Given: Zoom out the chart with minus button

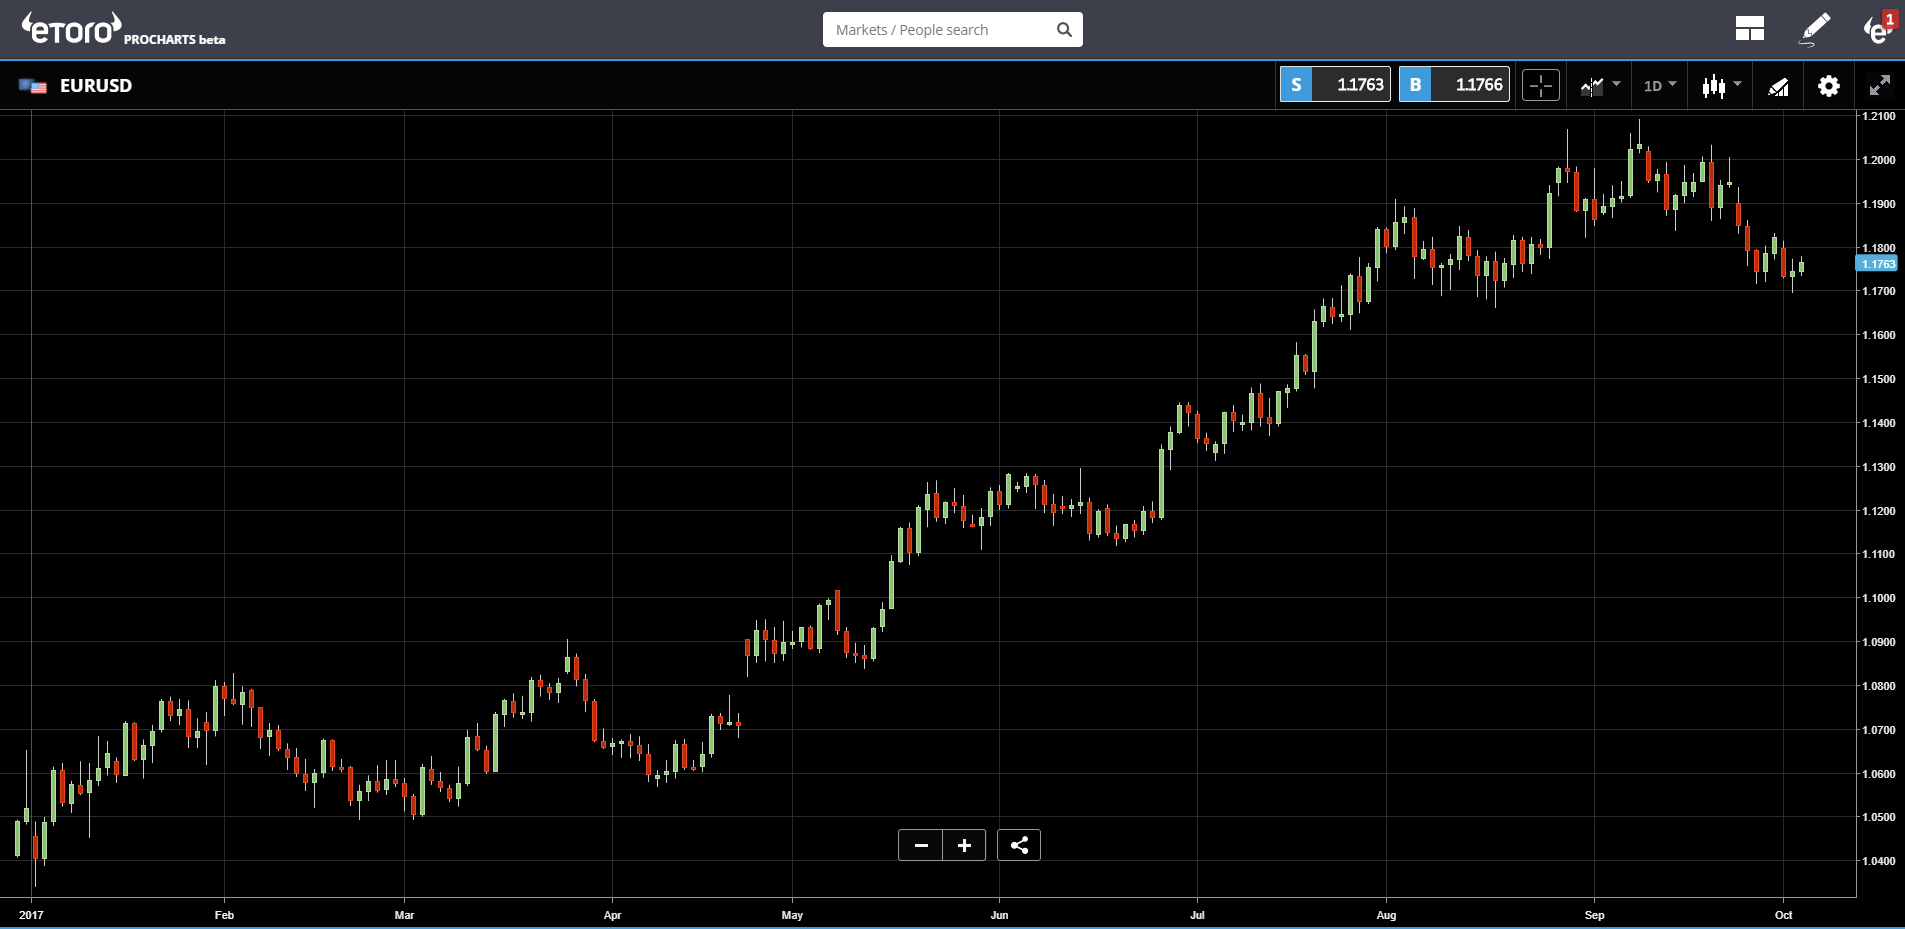Looking at the screenshot, I should click(x=921, y=845).
